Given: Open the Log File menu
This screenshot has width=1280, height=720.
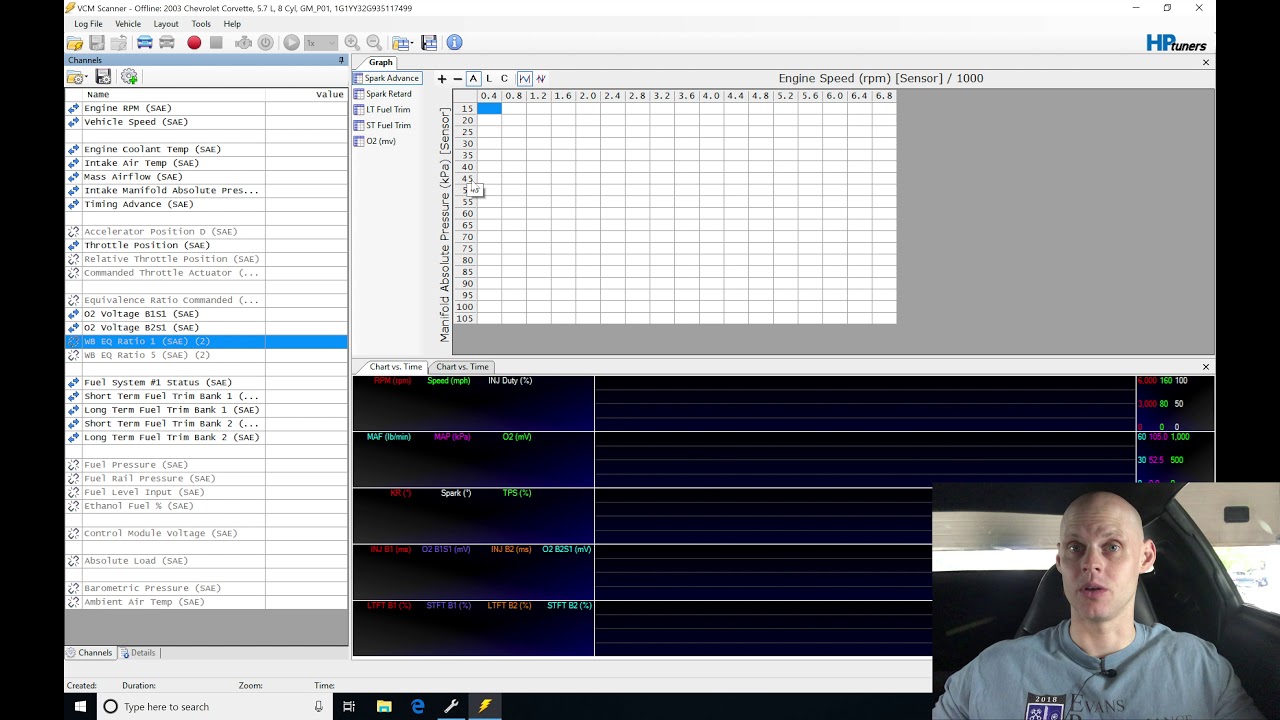Looking at the screenshot, I should [88, 24].
